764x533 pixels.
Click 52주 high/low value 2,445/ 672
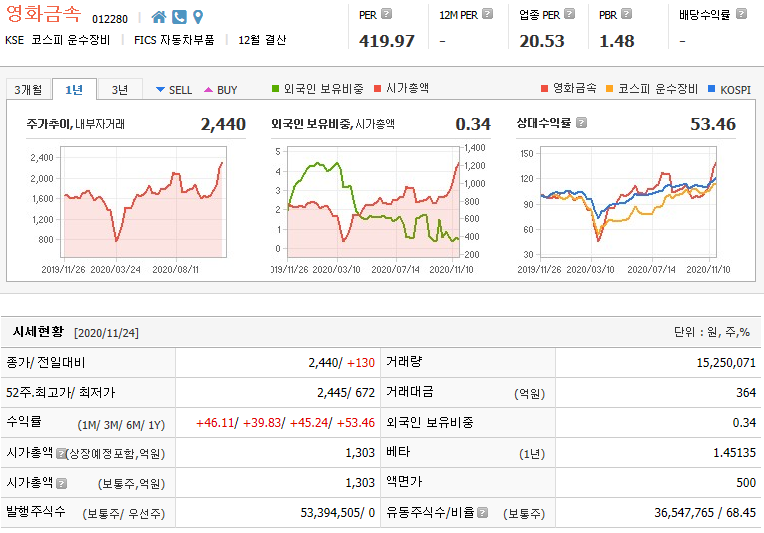[346, 393]
